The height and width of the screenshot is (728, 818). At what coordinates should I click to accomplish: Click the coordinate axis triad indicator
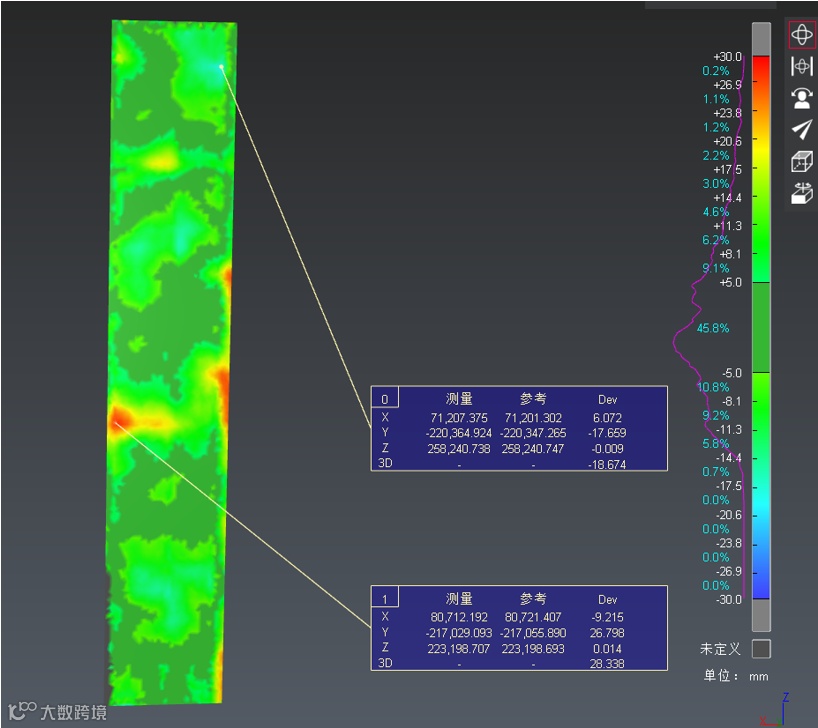776,709
